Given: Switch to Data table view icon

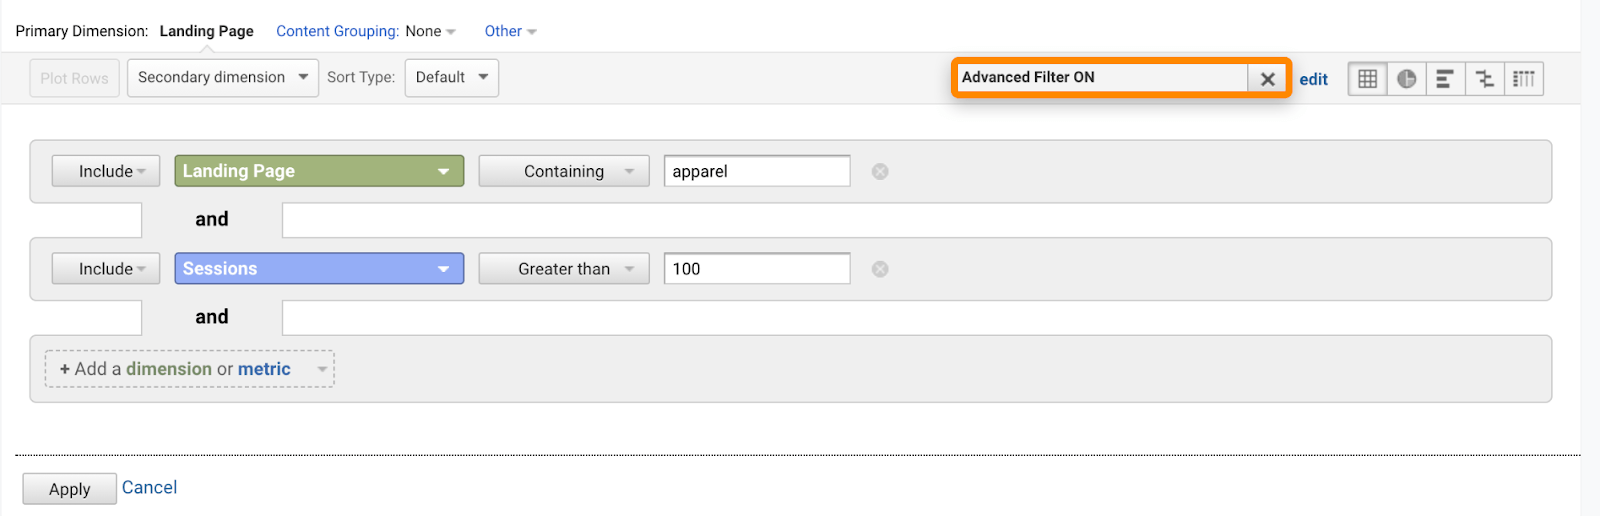Looking at the screenshot, I should [1367, 79].
